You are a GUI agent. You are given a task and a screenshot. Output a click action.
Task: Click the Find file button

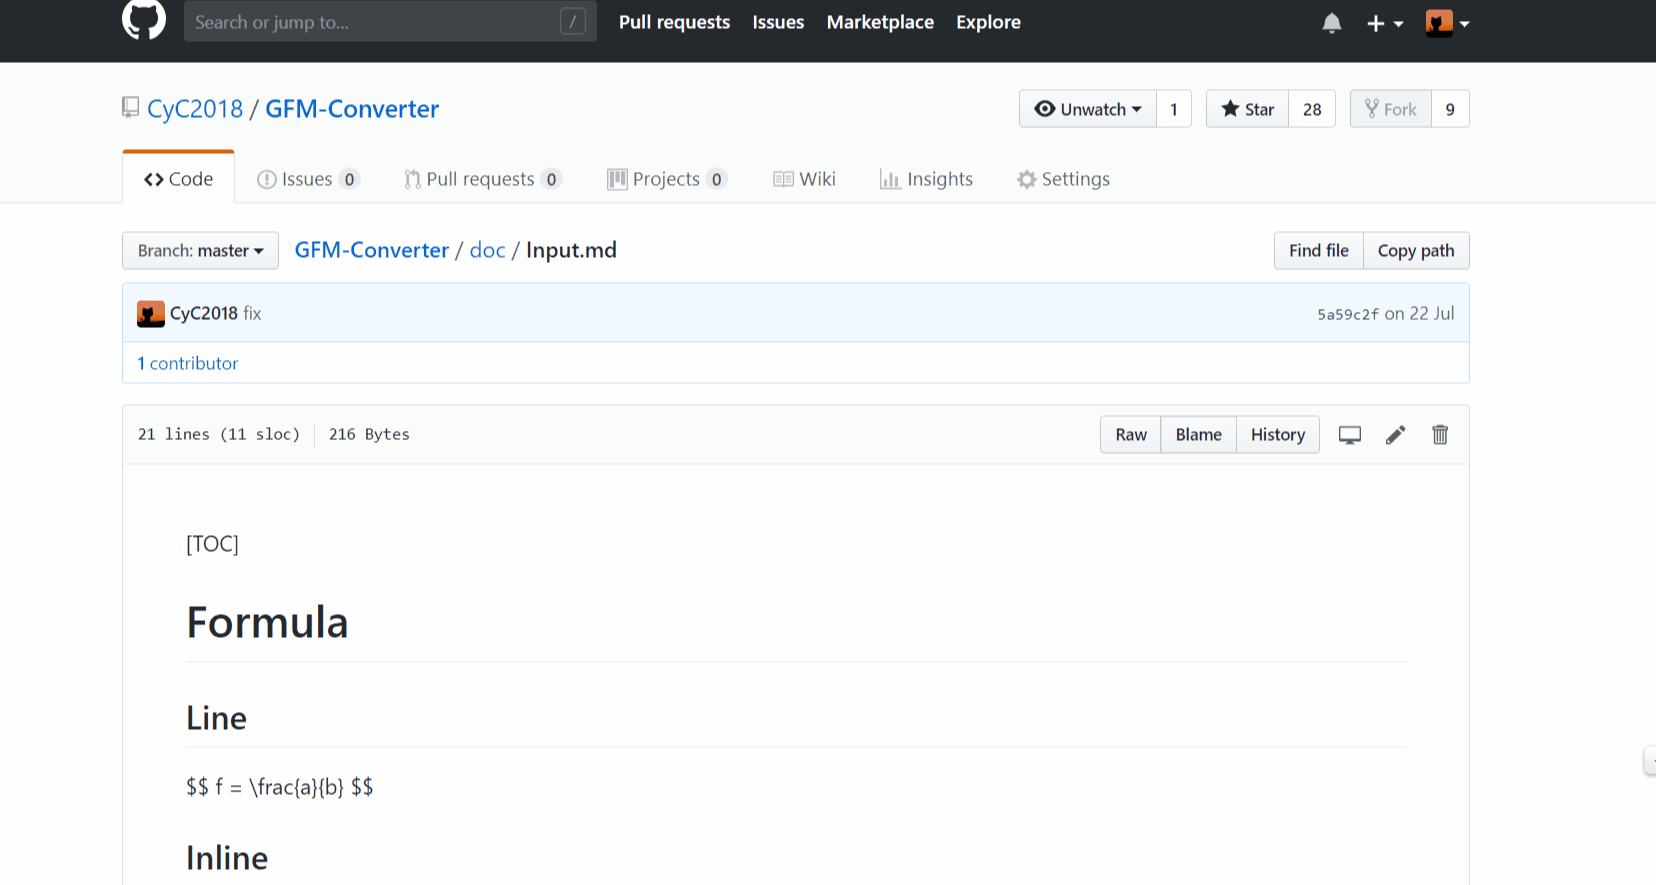coord(1318,251)
